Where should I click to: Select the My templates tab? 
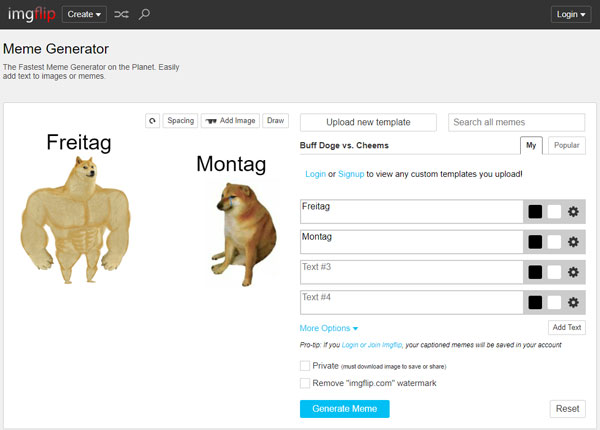532,146
